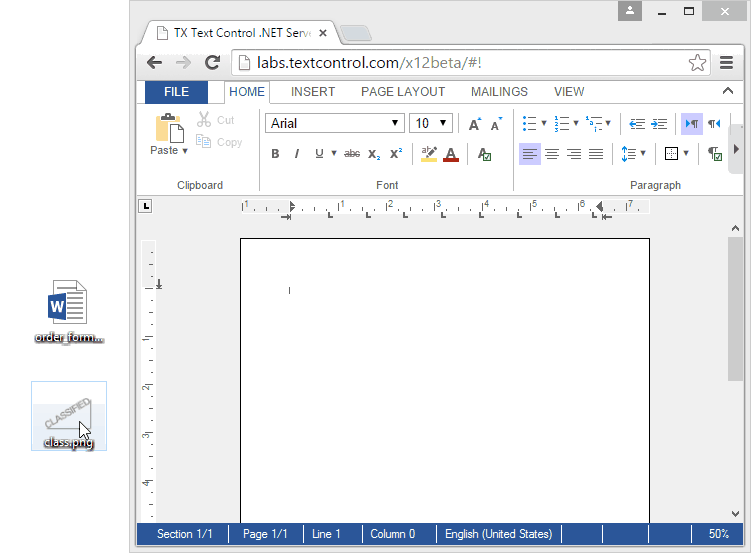This screenshot has height=553, width=751.
Task: Bookmark page with star icon
Action: [x=697, y=63]
